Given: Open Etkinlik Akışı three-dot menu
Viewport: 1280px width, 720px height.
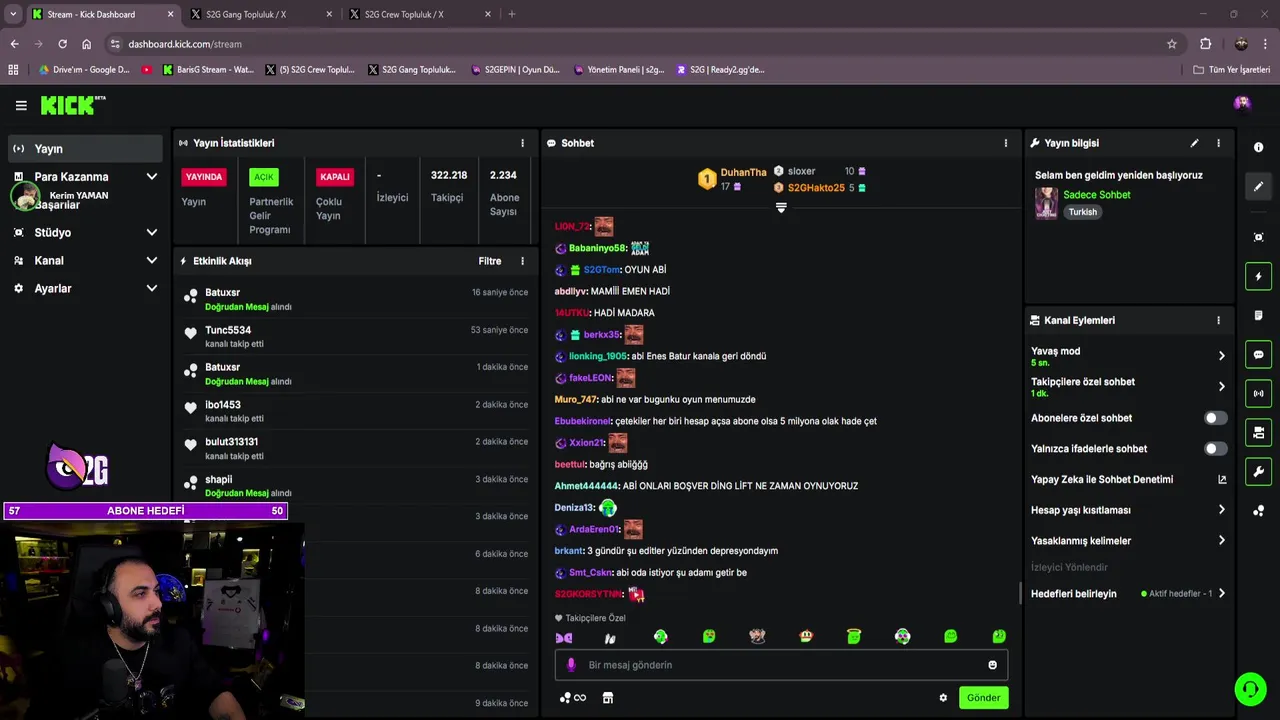Looking at the screenshot, I should click(522, 261).
